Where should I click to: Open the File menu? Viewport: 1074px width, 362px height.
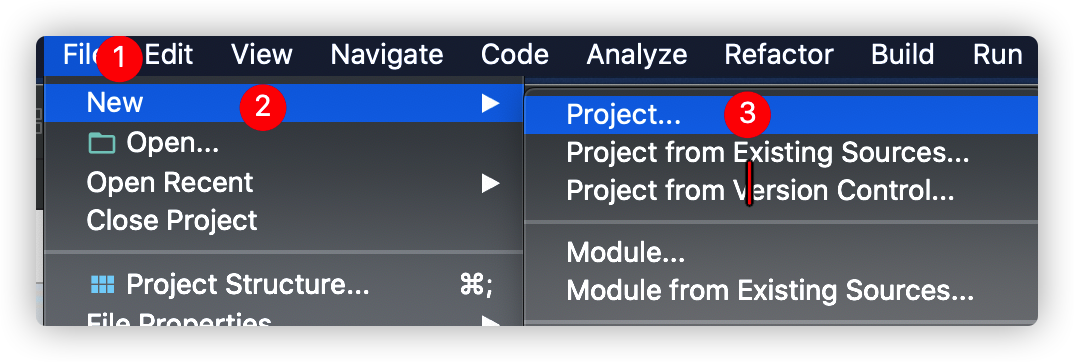click(x=82, y=55)
